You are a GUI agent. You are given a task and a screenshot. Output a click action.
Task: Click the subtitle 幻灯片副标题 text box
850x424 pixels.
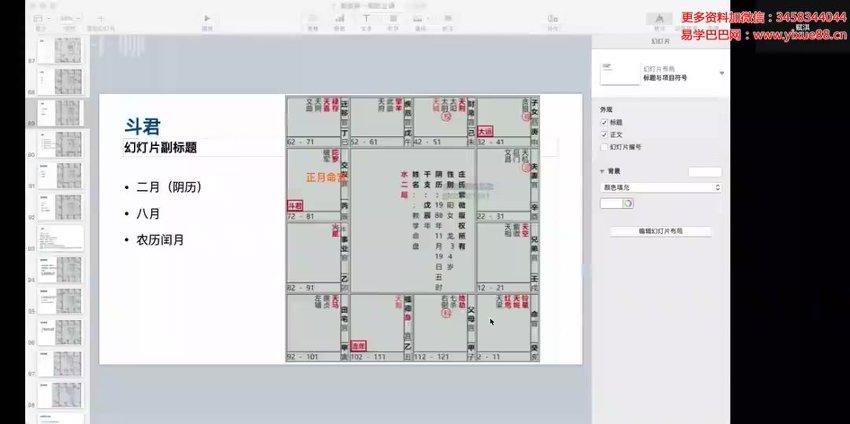[x=160, y=147]
